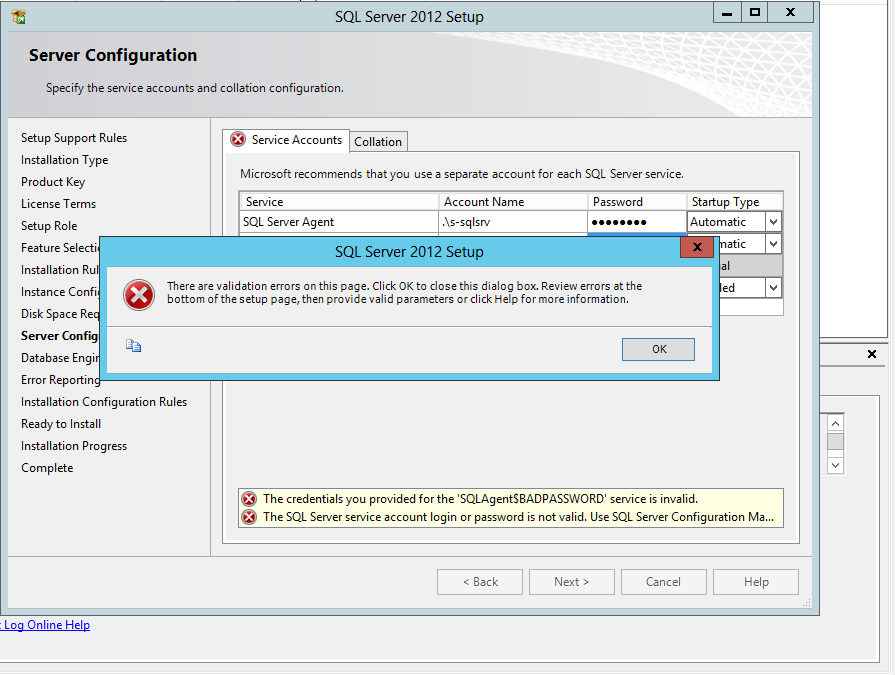Click the Next button
The width and height of the screenshot is (895, 675).
(571, 582)
